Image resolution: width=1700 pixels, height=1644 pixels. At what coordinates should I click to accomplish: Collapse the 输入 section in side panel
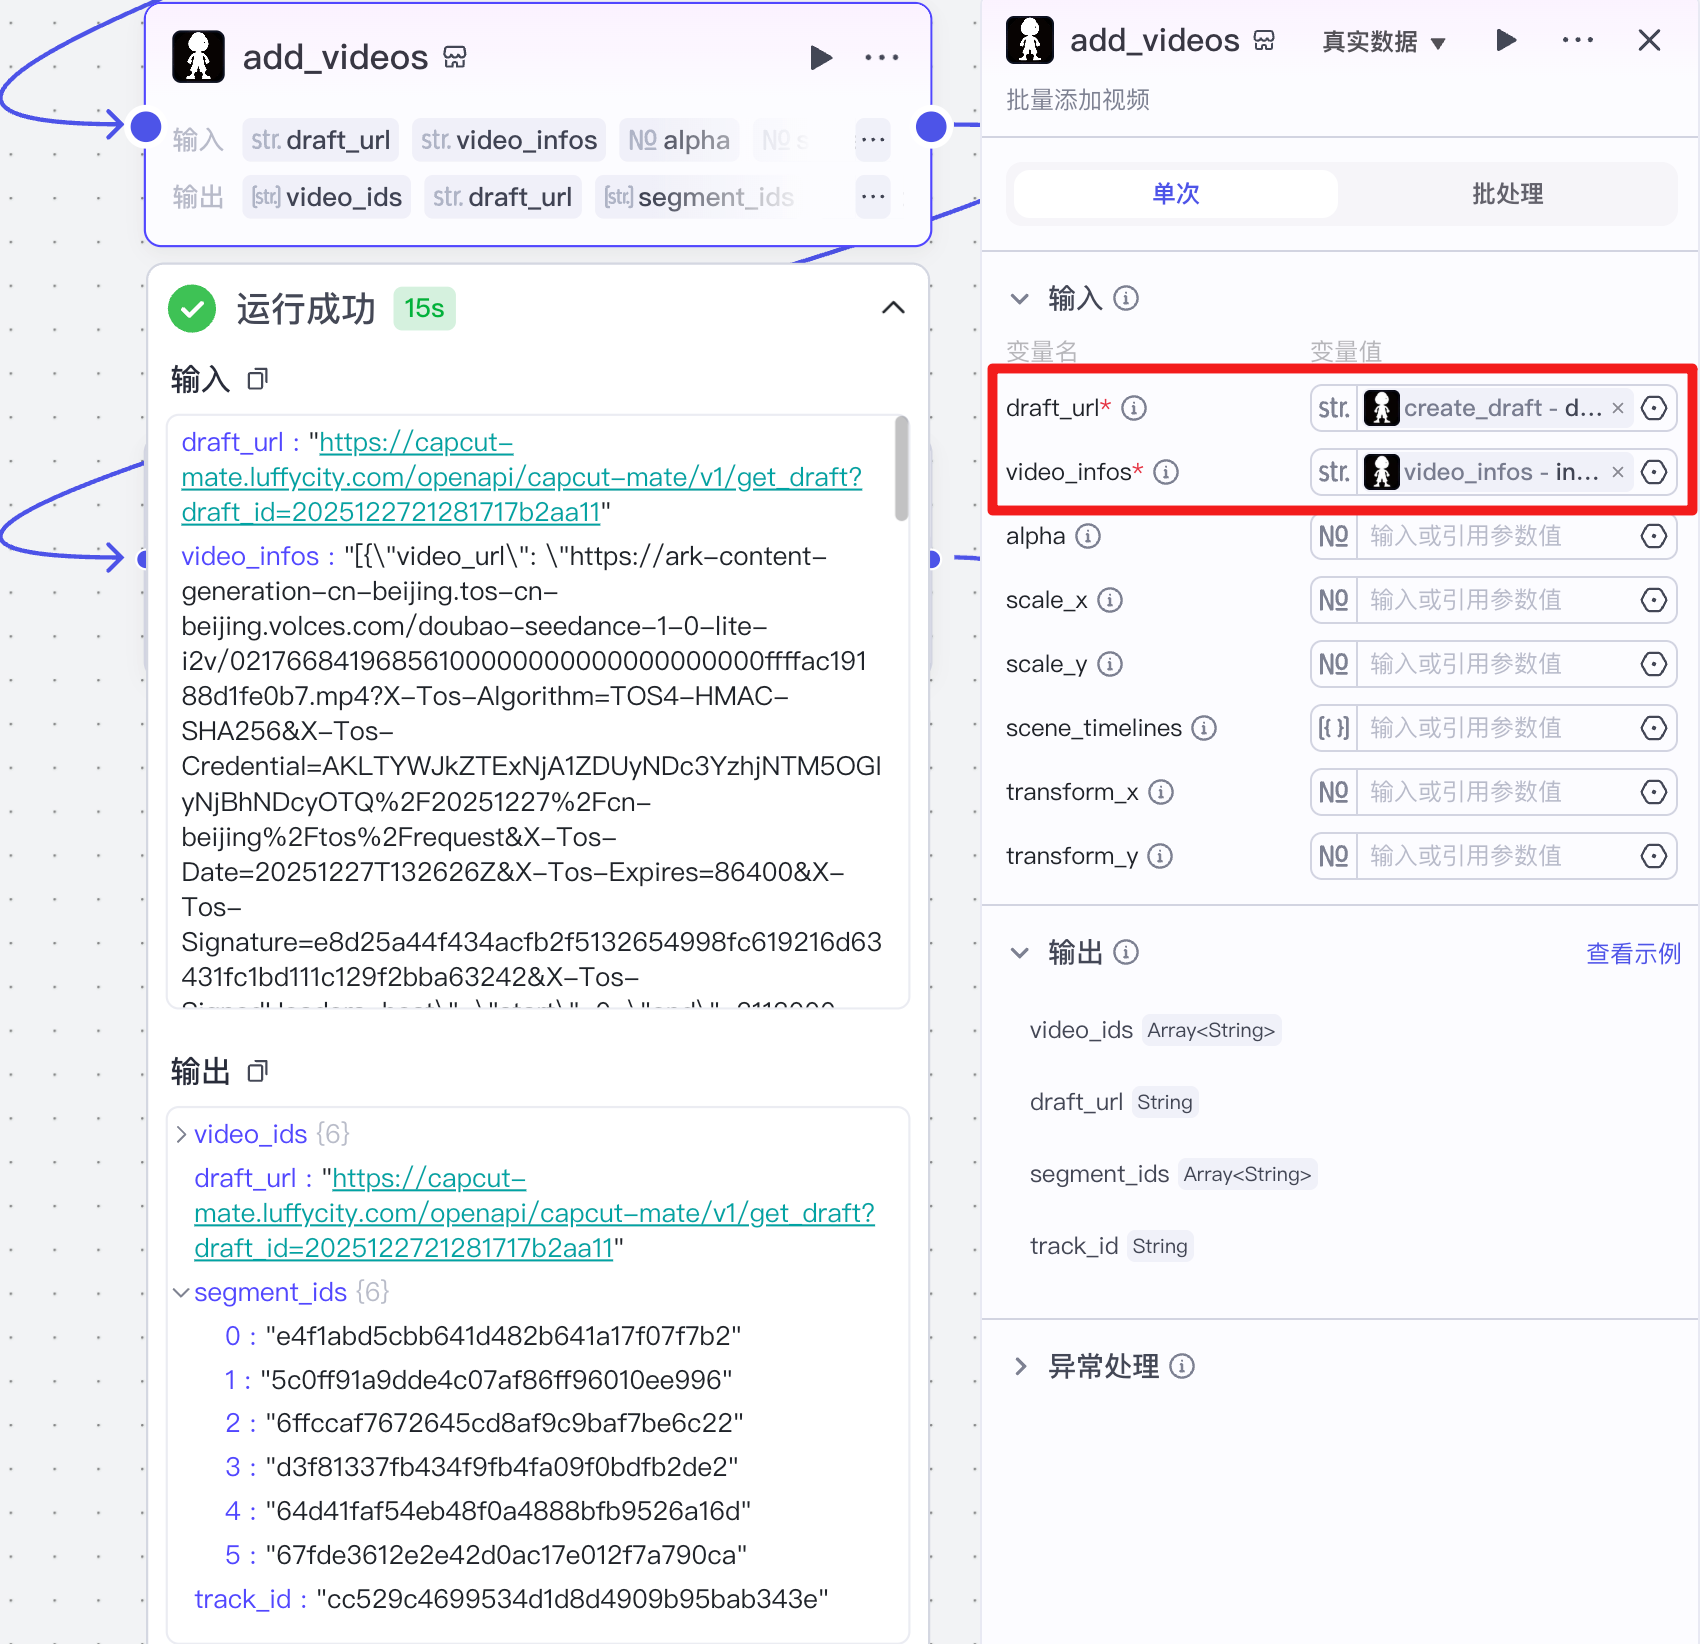tap(1019, 298)
